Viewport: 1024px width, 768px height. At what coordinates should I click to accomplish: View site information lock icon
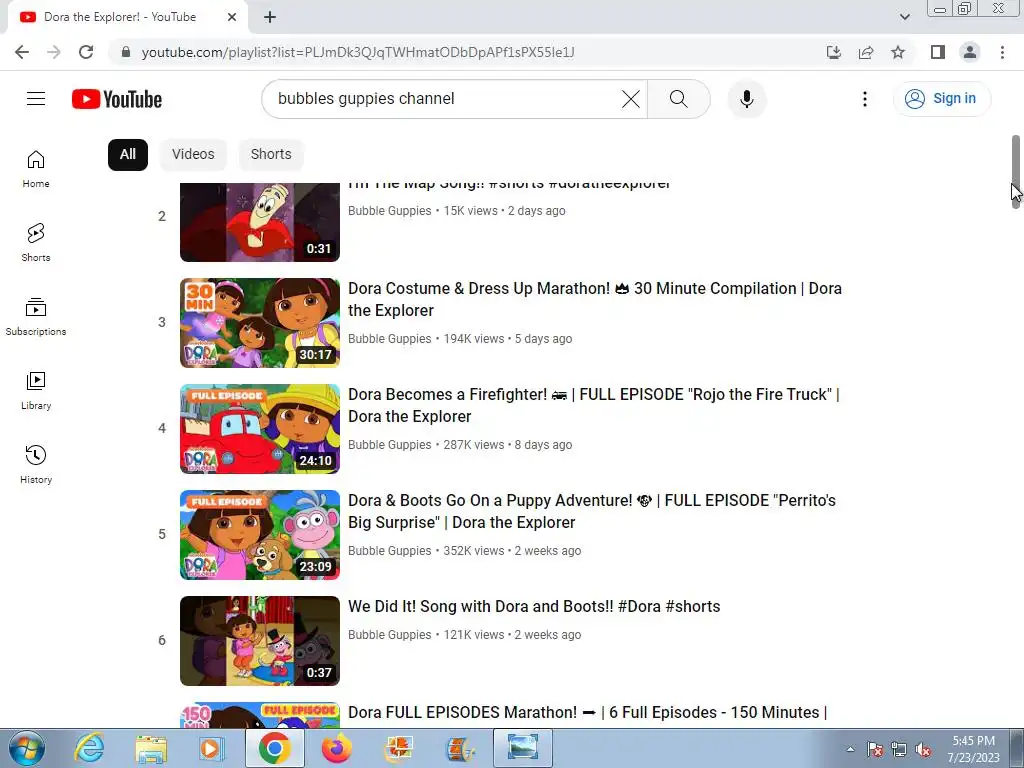(x=126, y=52)
